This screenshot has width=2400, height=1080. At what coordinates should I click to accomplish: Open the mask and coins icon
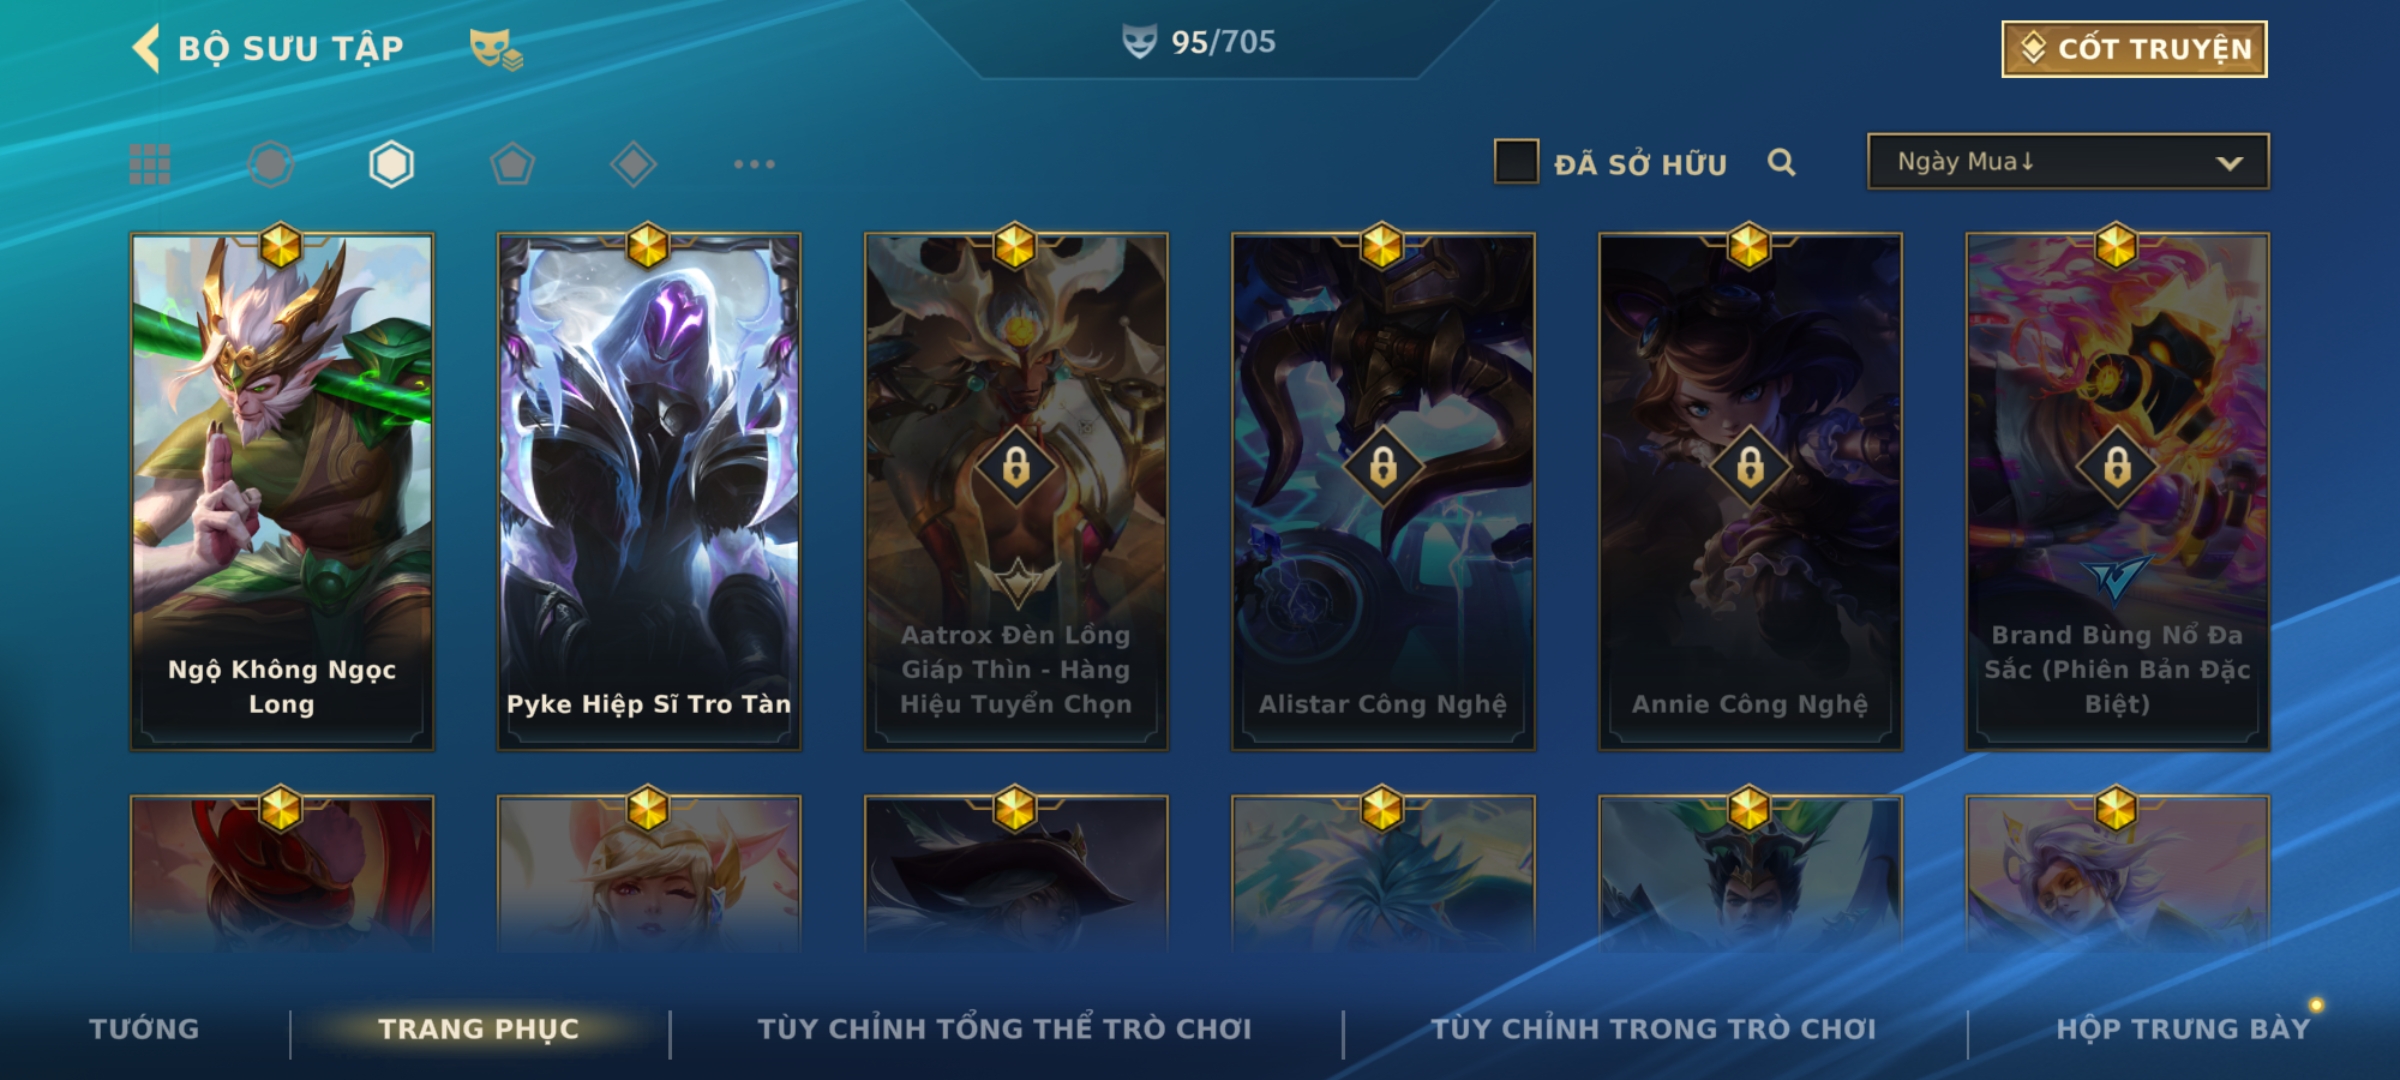[x=496, y=49]
